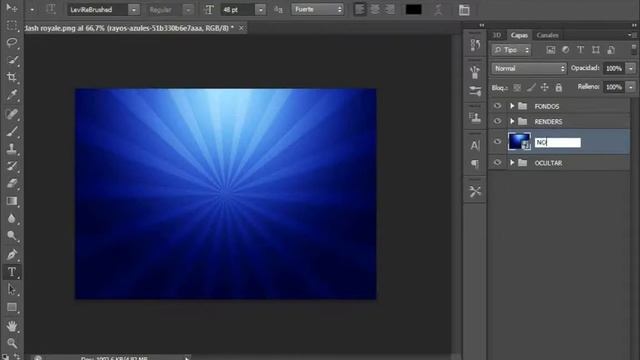The width and height of the screenshot is (640, 360).
Task: Select the History Brush tool
Action: [x=12, y=166]
